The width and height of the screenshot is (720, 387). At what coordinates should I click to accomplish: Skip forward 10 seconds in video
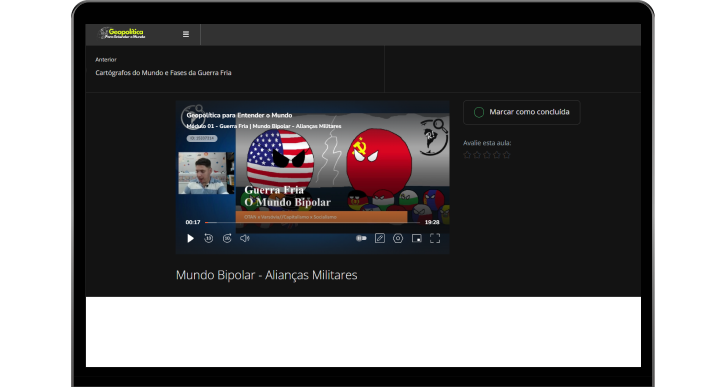click(227, 238)
